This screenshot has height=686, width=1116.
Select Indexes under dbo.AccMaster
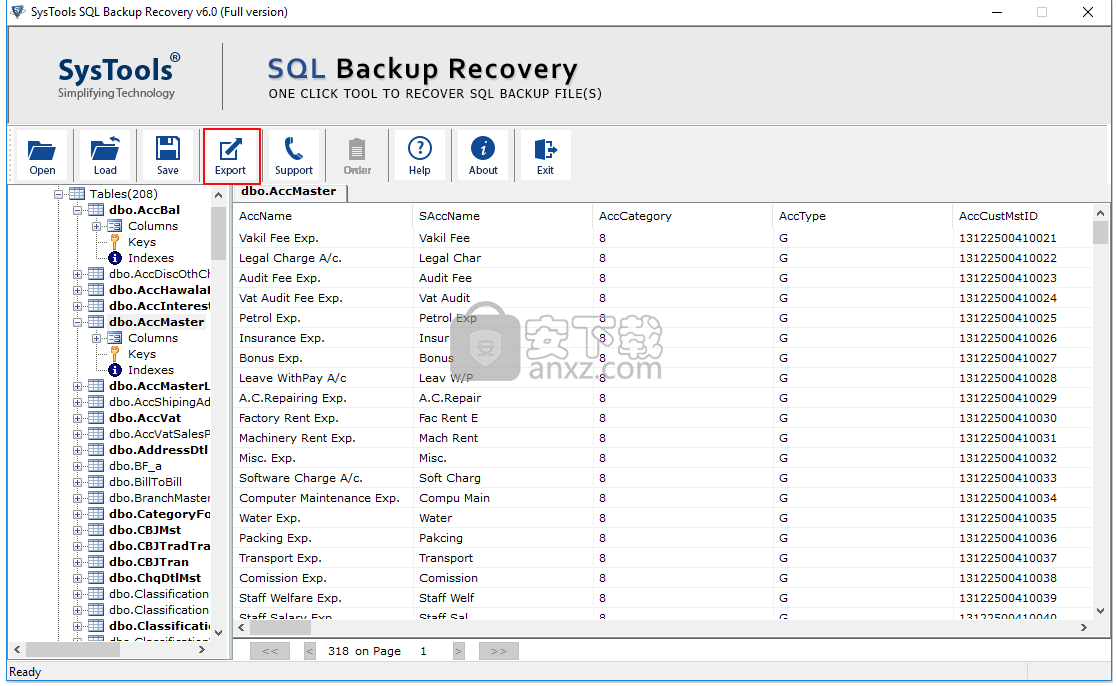(x=150, y=370)
